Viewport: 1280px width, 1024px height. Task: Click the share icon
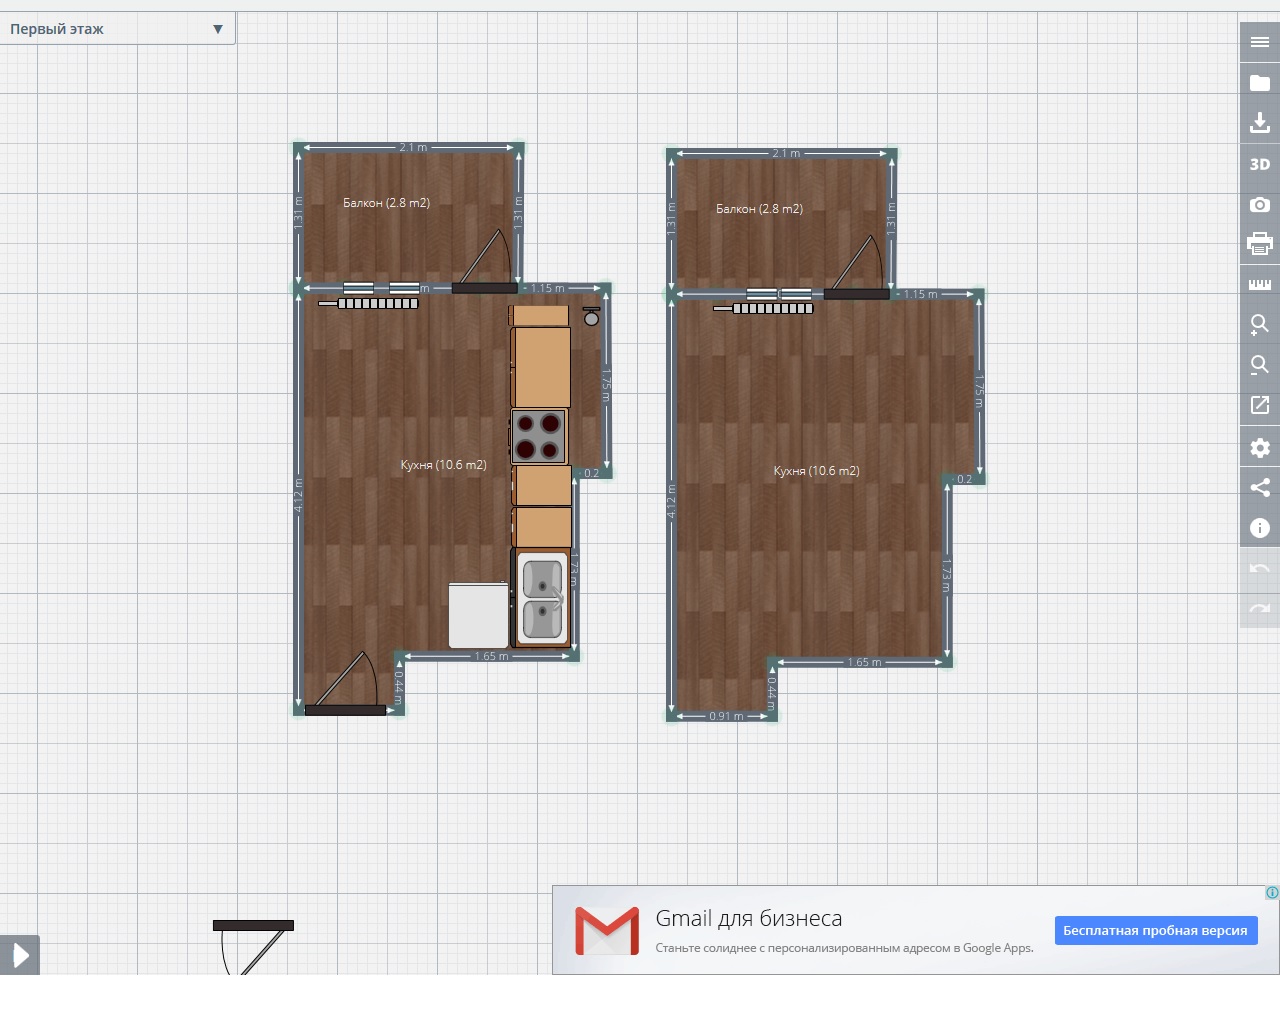pyautogui.click(x=1260, y=488)
